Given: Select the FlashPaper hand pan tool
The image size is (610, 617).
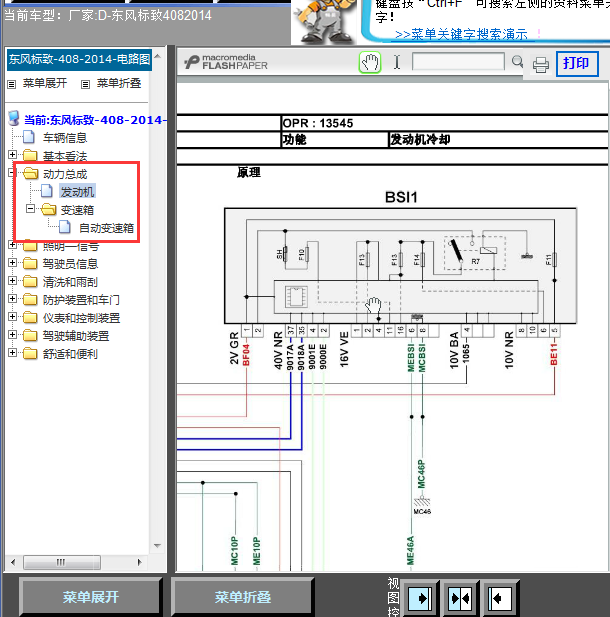Looking at the screenshot, I should [x=370, y=63].
